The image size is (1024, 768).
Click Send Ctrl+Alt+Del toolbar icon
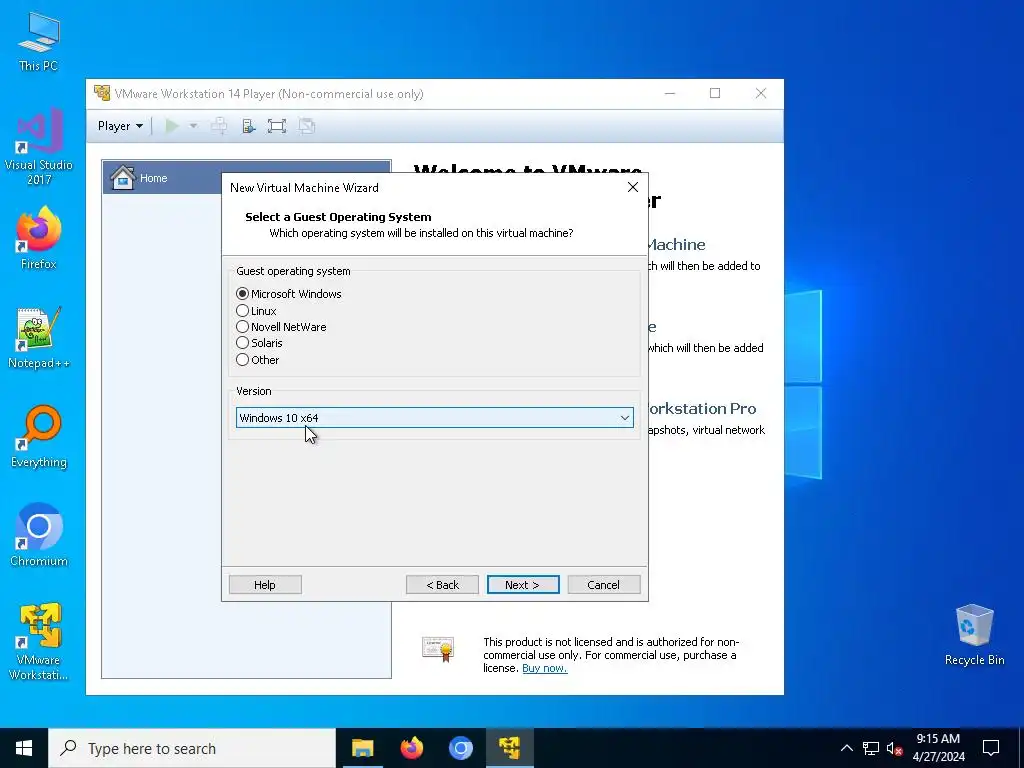[x=219, y=126]
